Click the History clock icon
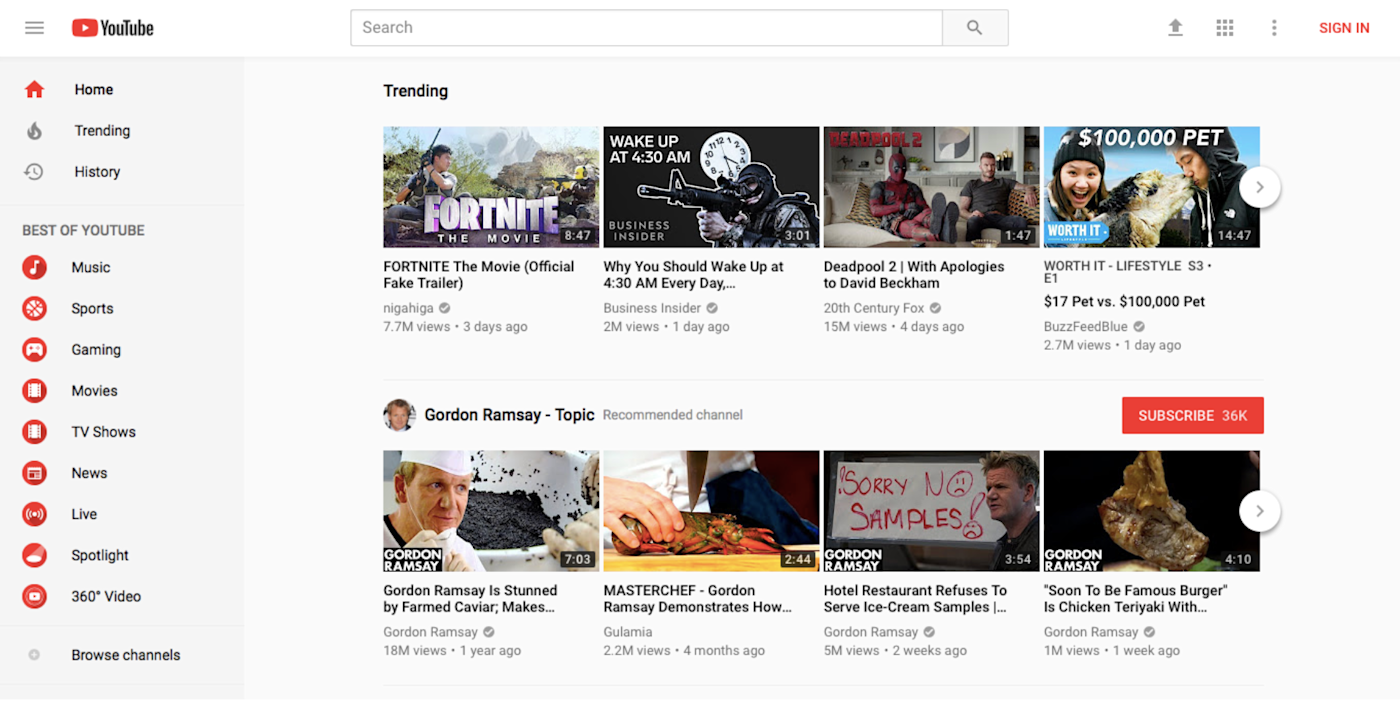This screenshot has width=1400, height=701. pyautogui.click(x=34, y=171)
